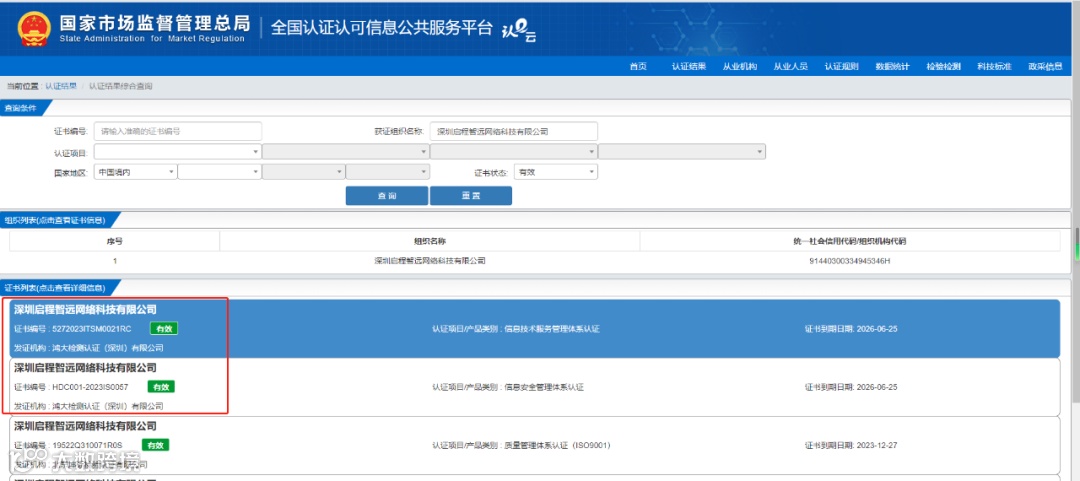Screen dimensions: 1080x481
Task: Open the third-level 国家地区 dropdown
Action: tap(304, 172)
